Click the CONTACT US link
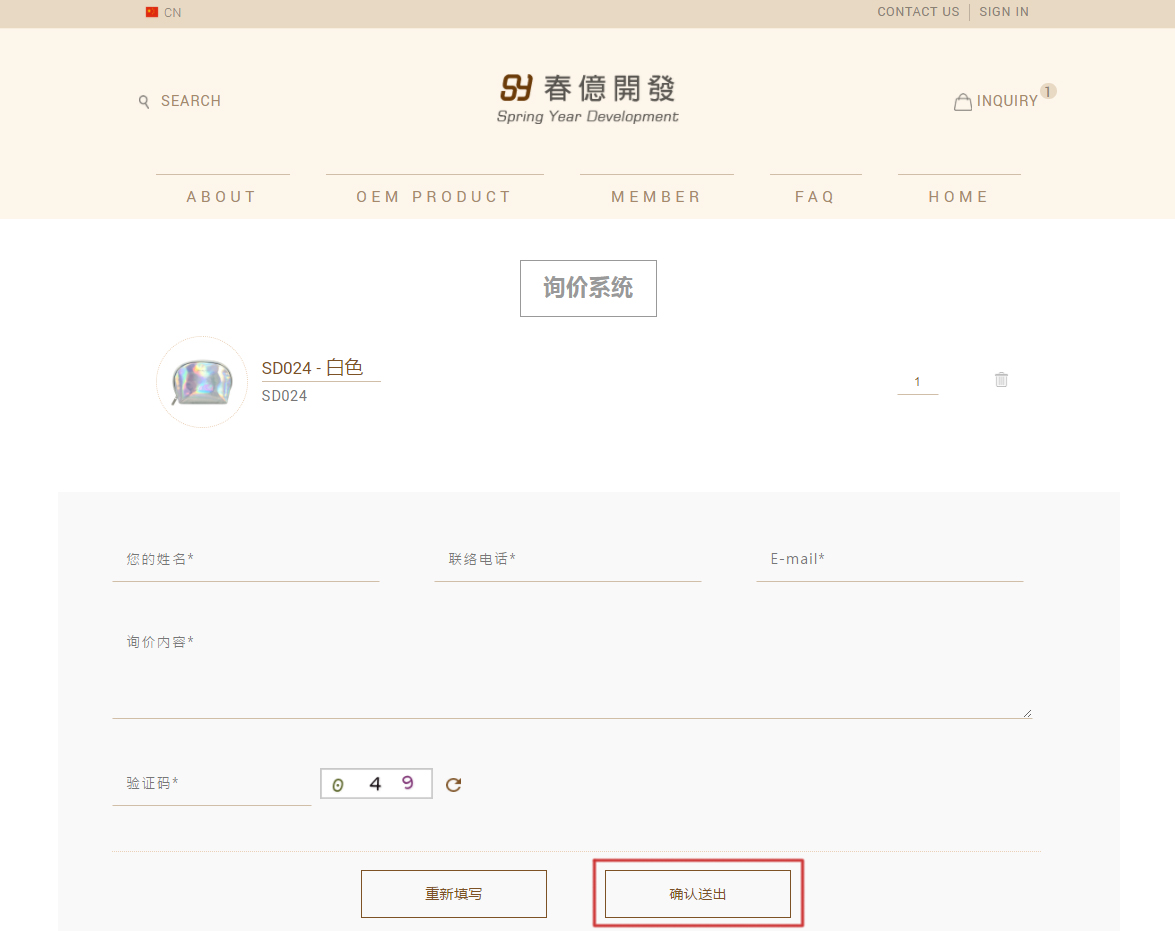1175x931 pixels. point(918,12)
